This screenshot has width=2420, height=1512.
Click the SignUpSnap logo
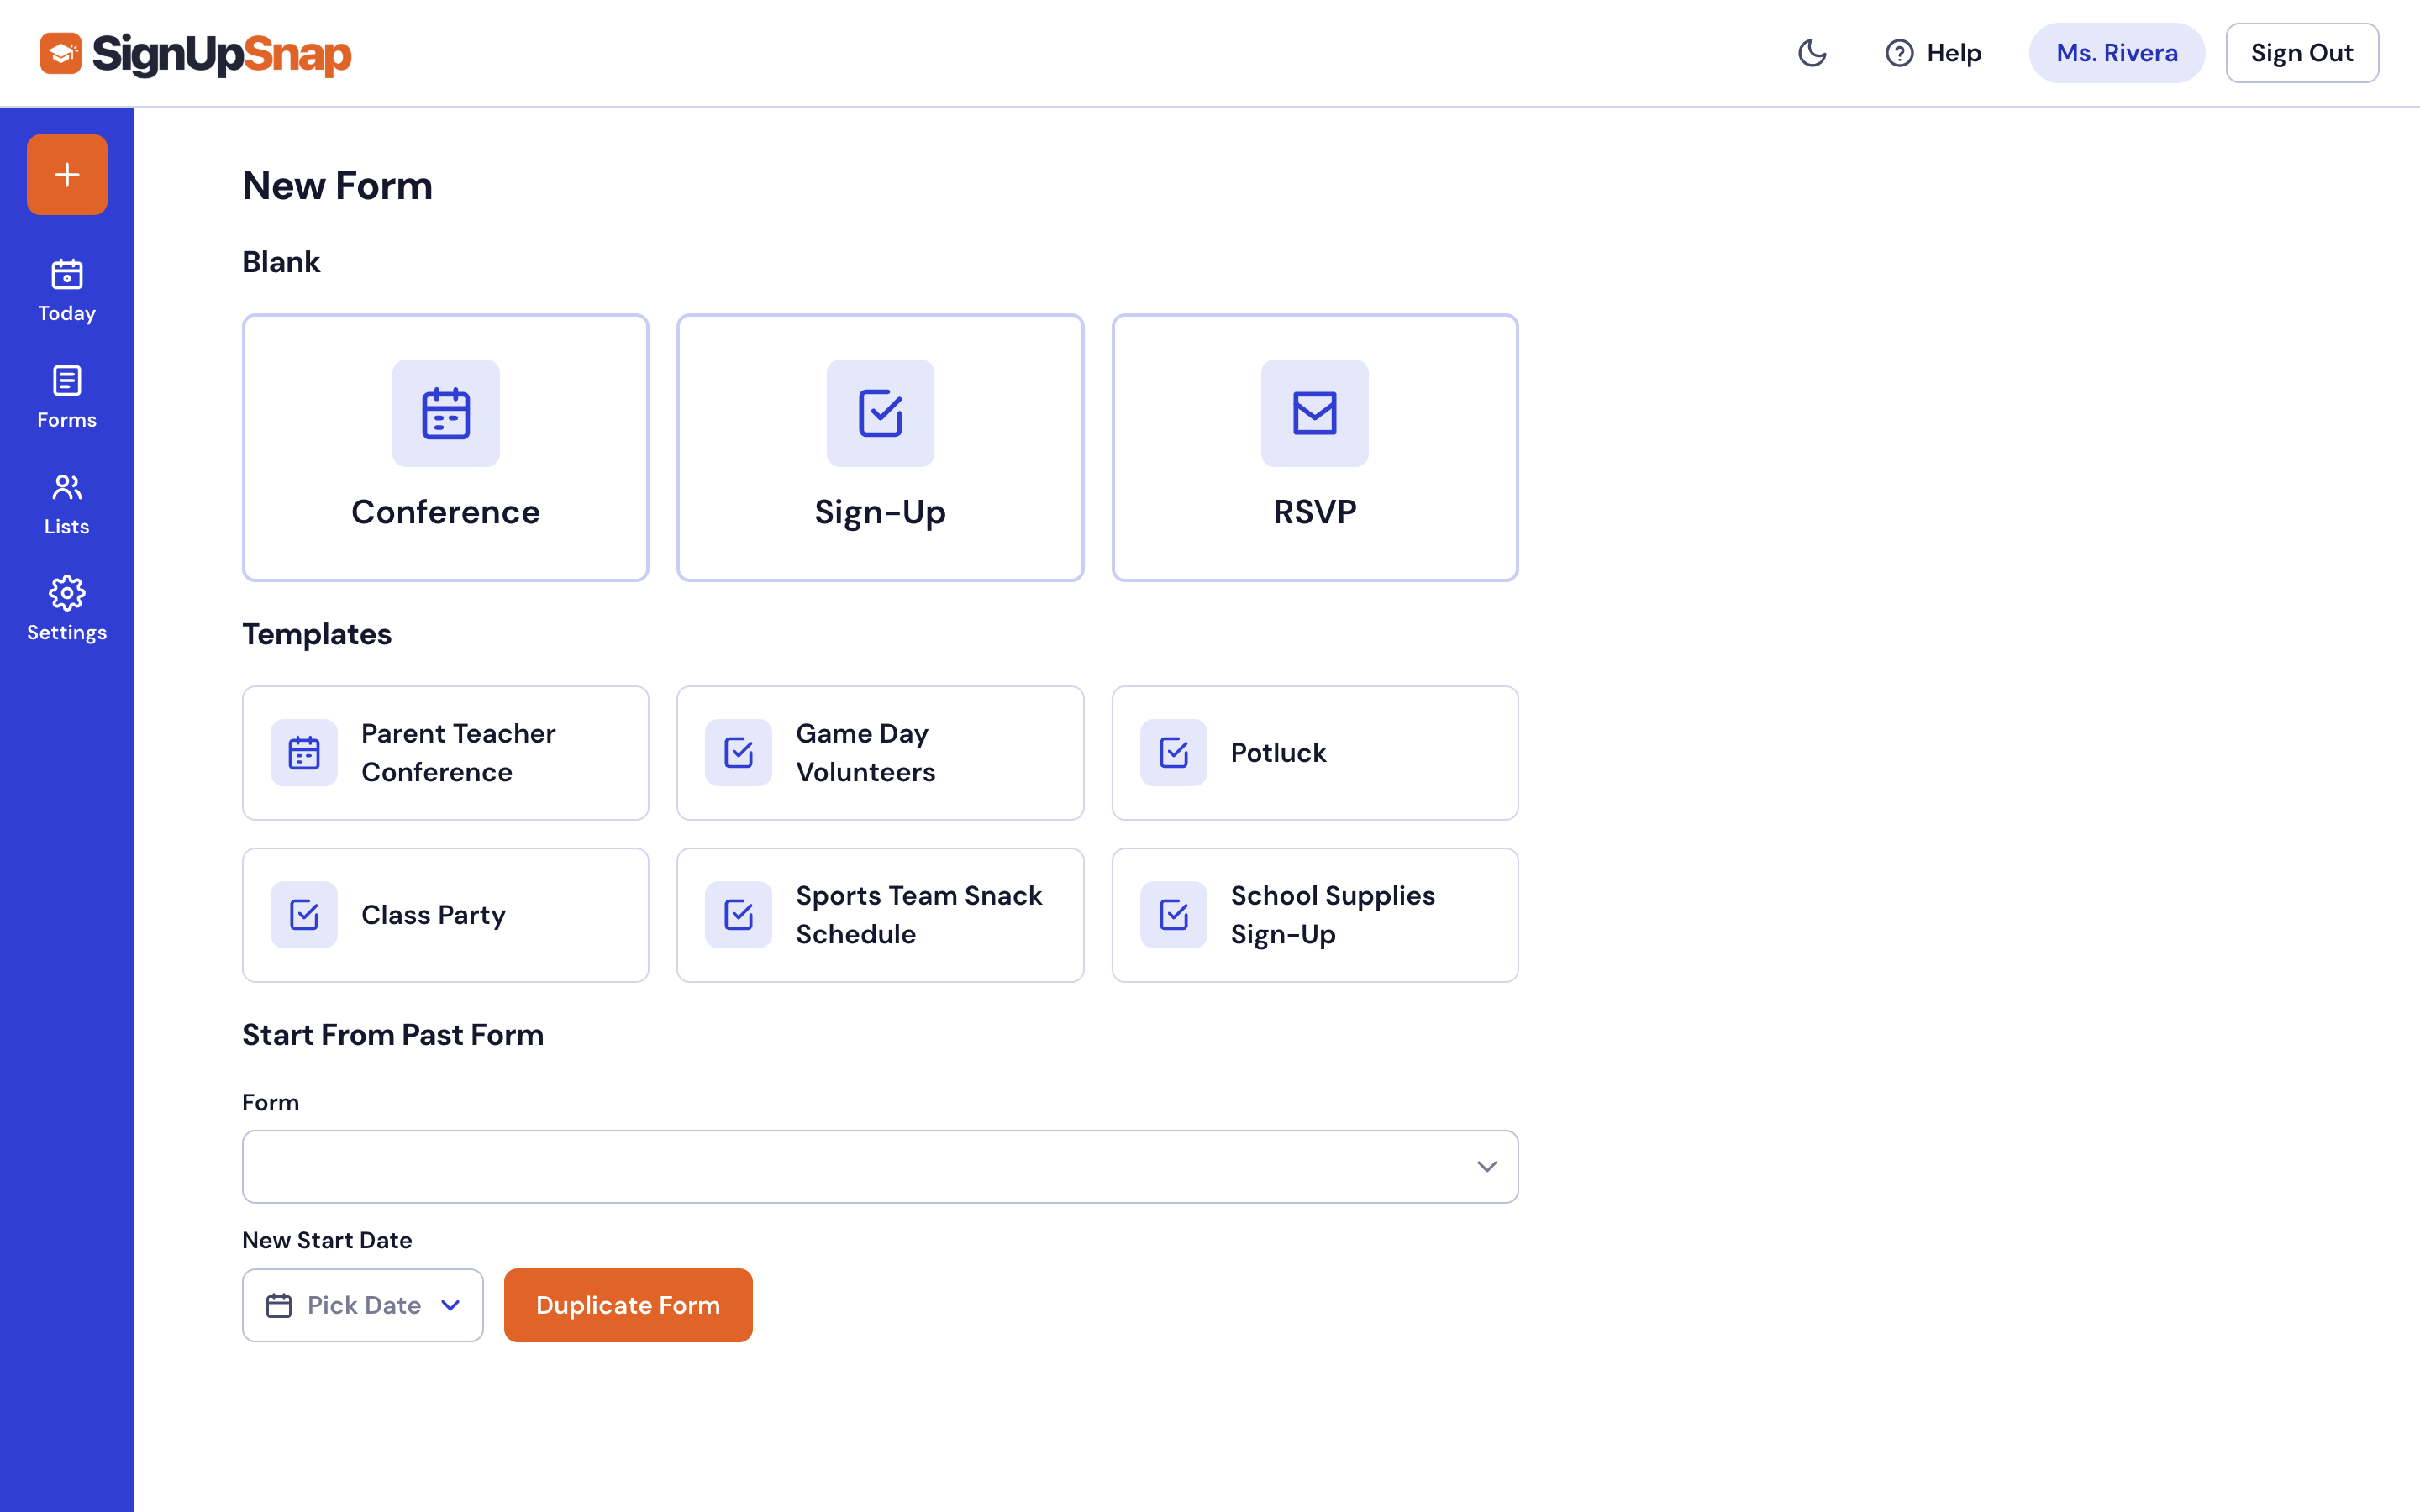click(196, 53)
